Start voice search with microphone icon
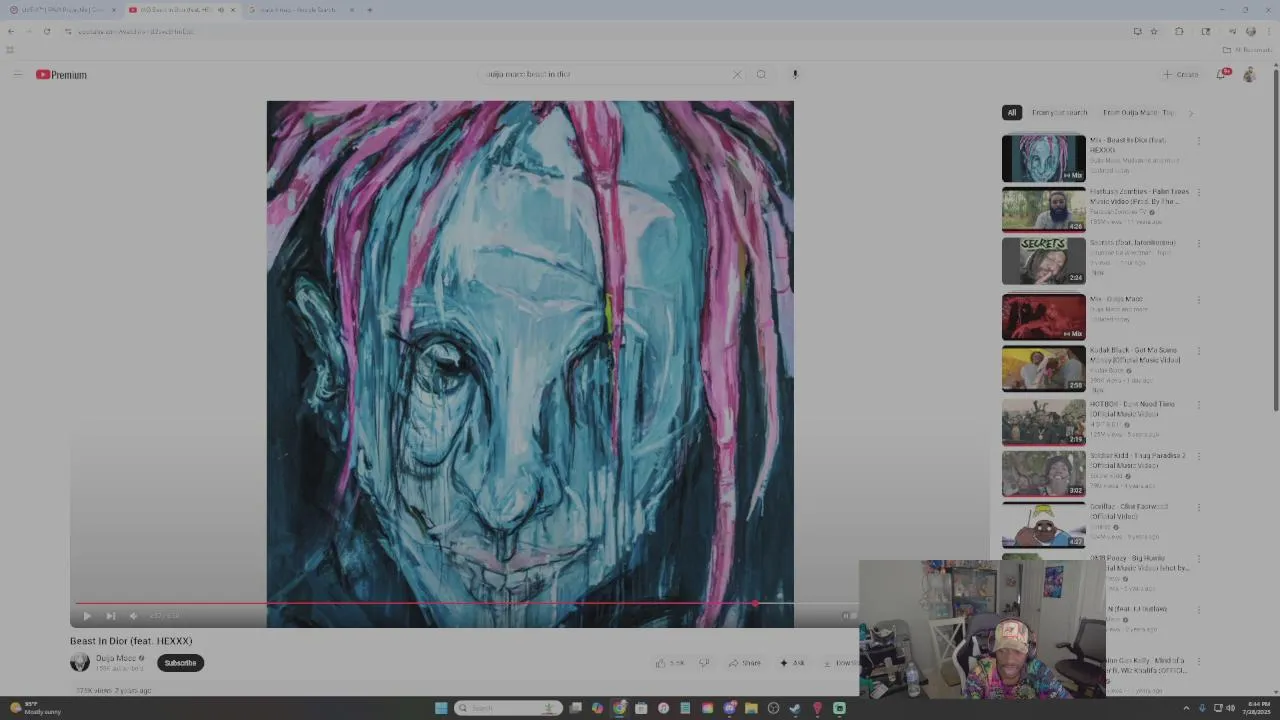The height and width of the screenshot is (720, 1280). pos(795,74)
